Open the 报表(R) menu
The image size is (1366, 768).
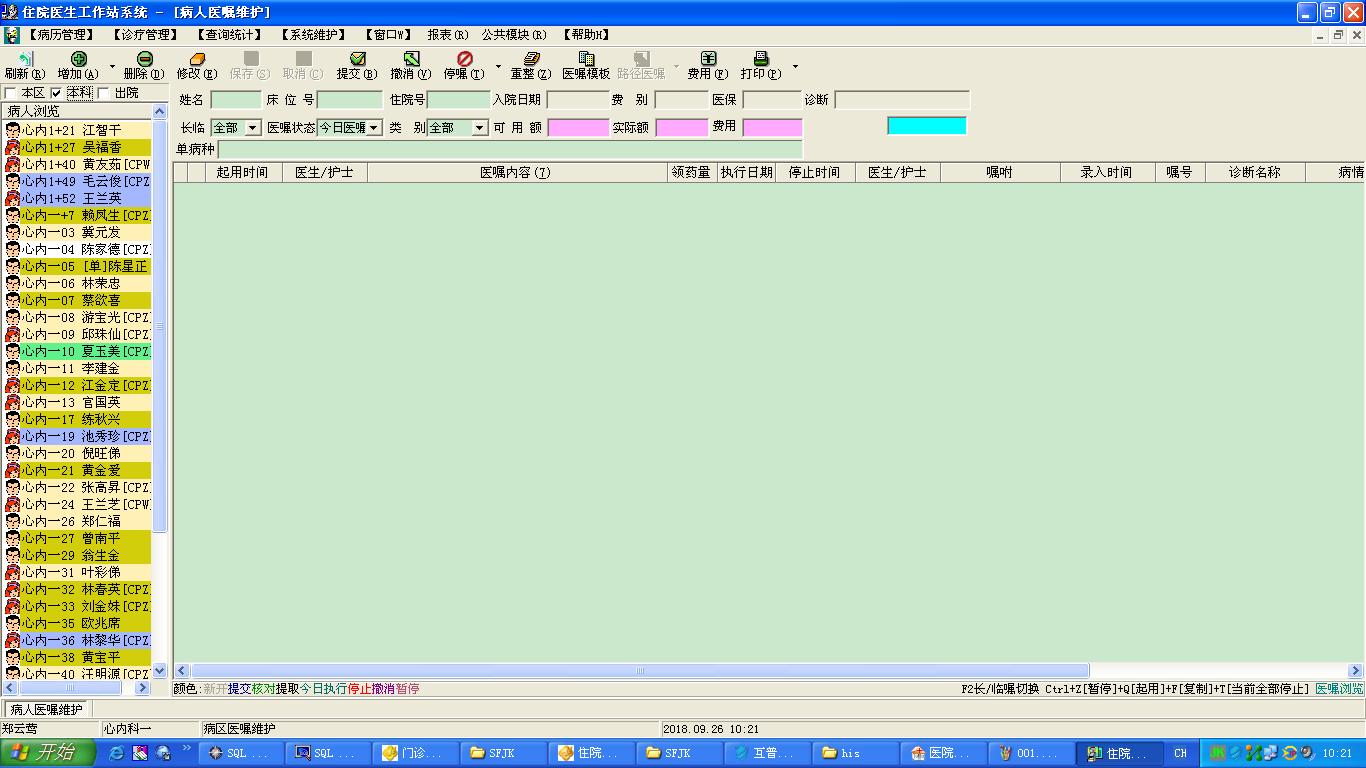click(x=448, y=35)
